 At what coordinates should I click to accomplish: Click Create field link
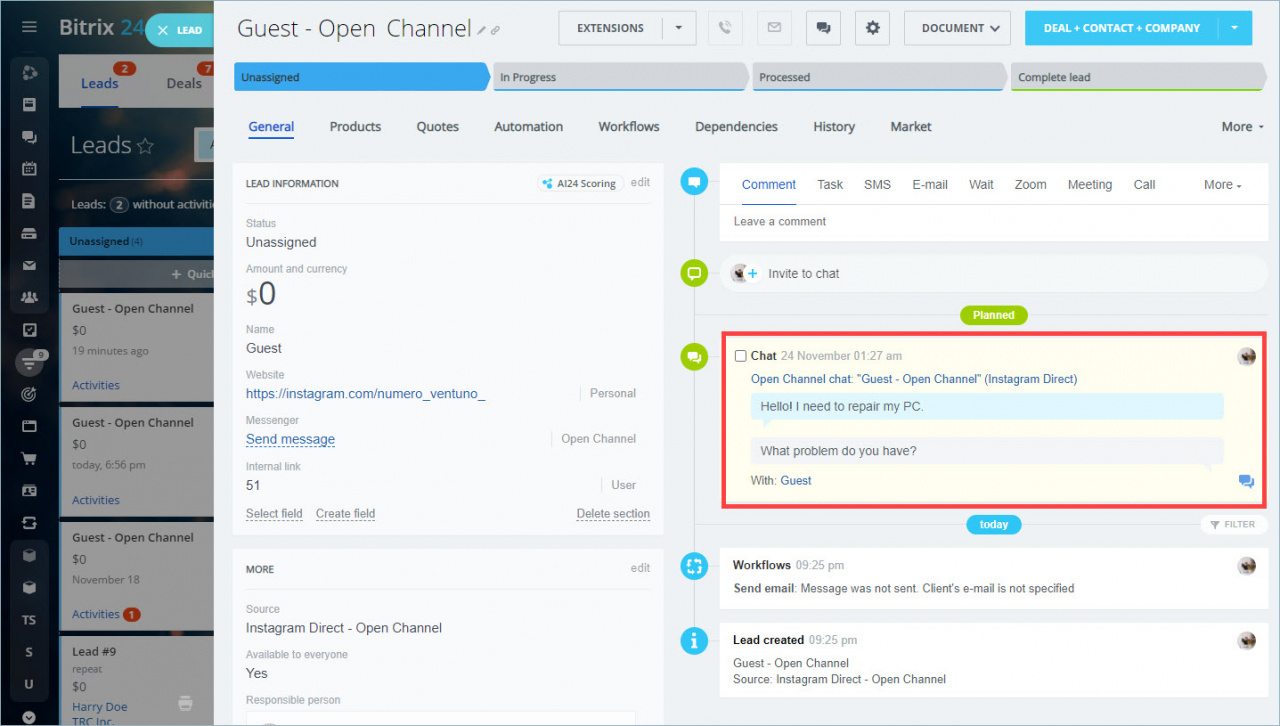(345, 514)
